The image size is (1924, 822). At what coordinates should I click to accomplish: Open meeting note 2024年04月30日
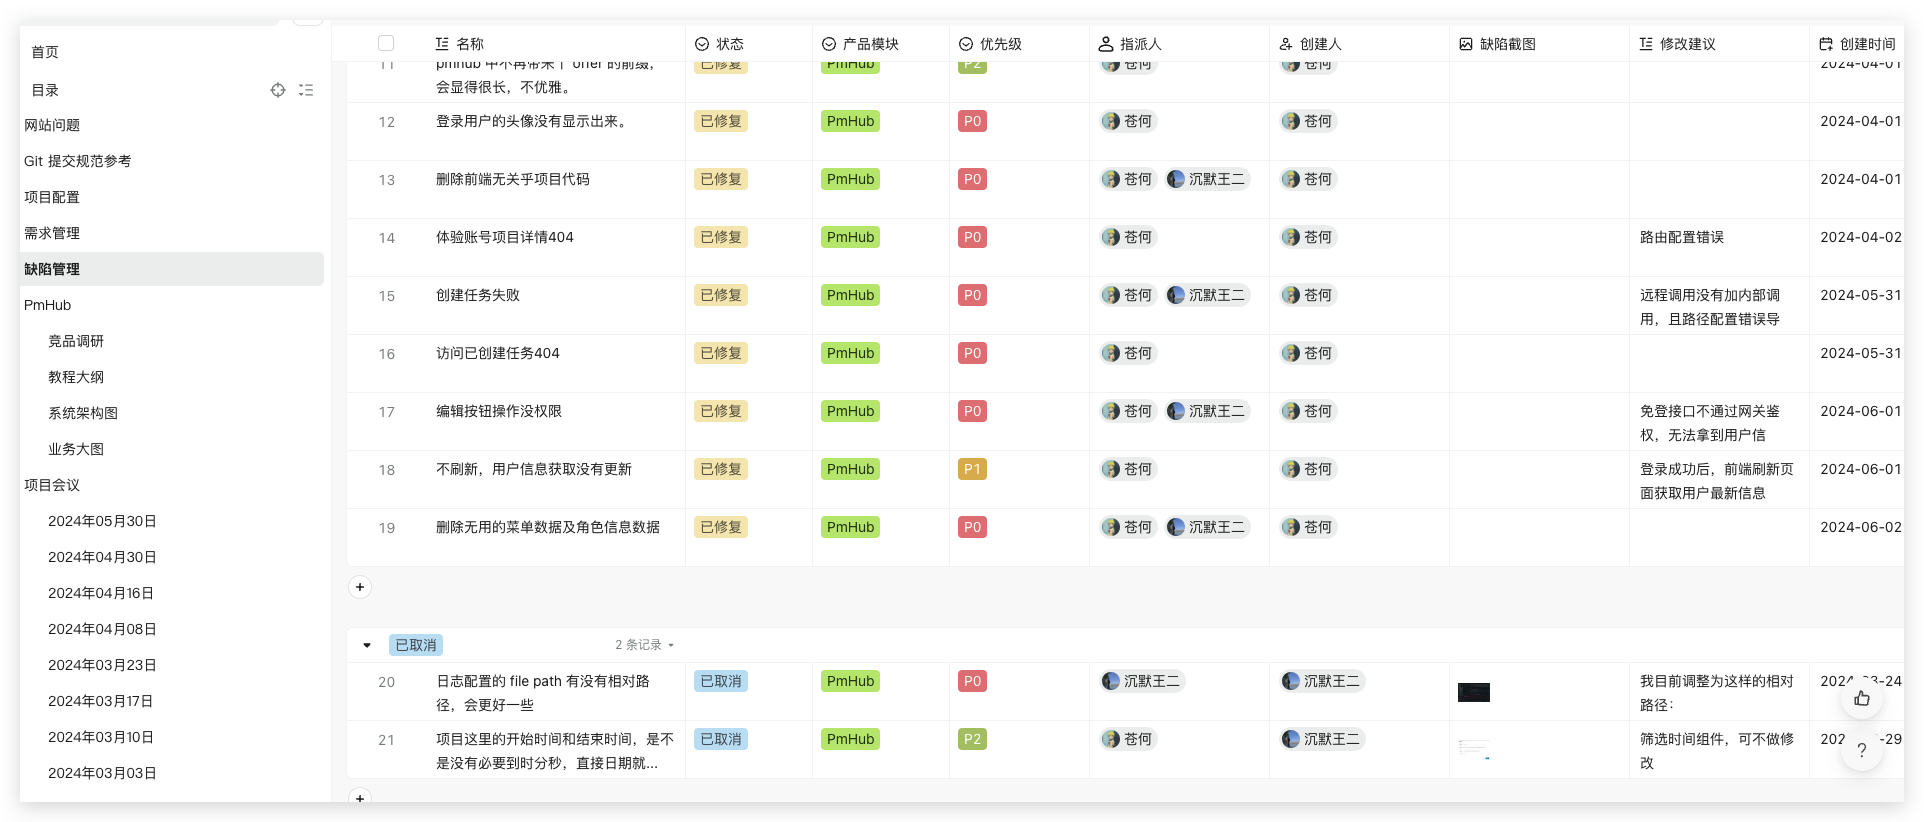pyautogui.click(x=102, y=557)
